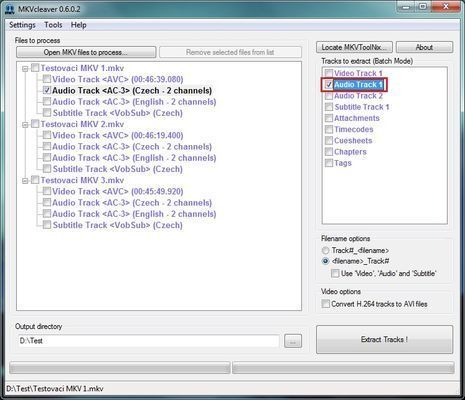Browse for output directory with ... button
465x400 pixels.
[x=293, y=341]
